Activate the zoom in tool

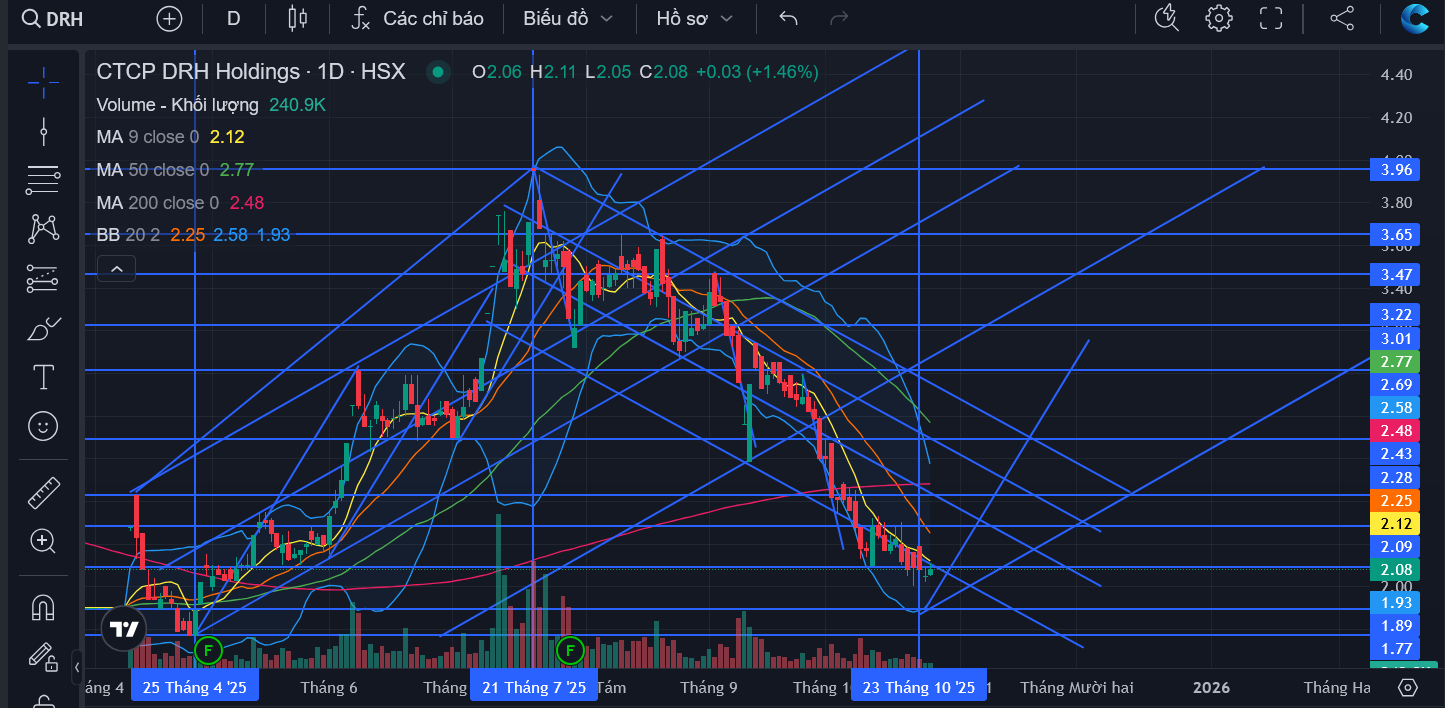pyautogui.click(x=43, y=541)
